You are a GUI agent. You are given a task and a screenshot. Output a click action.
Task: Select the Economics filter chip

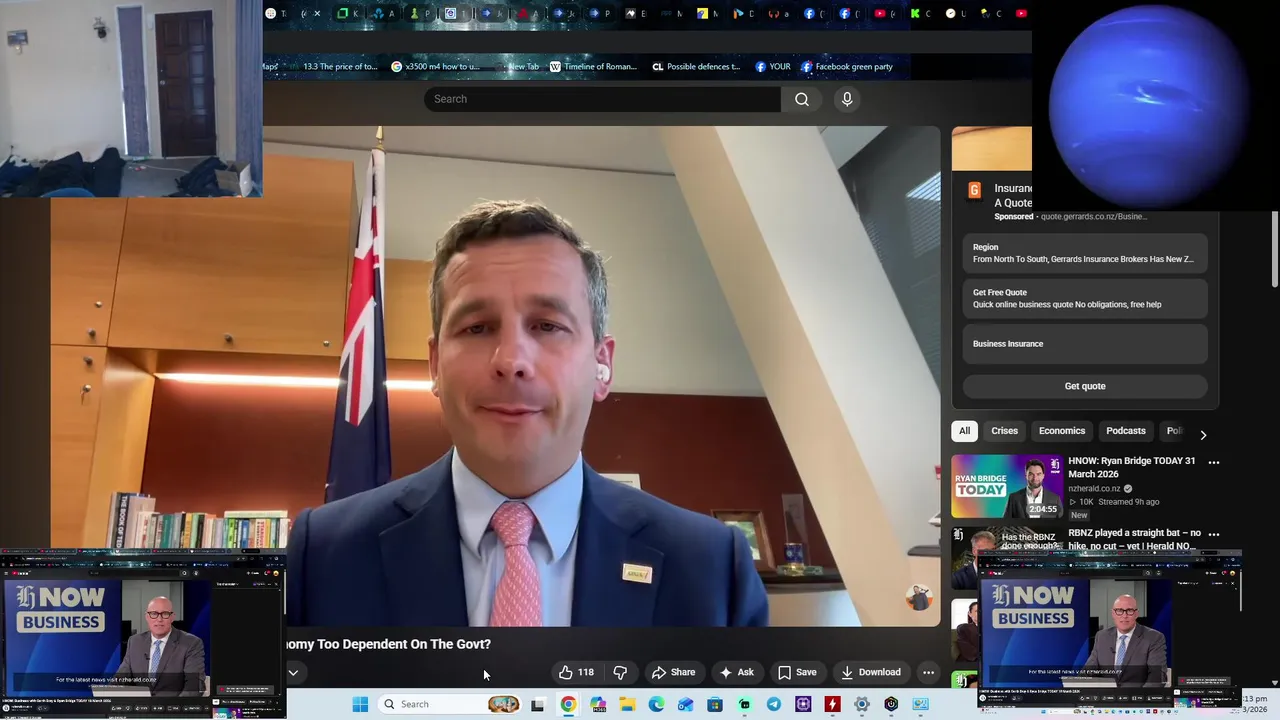[1062, 431]
